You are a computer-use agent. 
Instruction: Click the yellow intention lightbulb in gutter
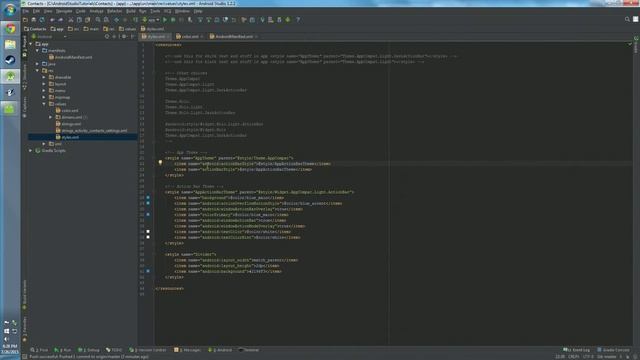[x=160, y=163]
